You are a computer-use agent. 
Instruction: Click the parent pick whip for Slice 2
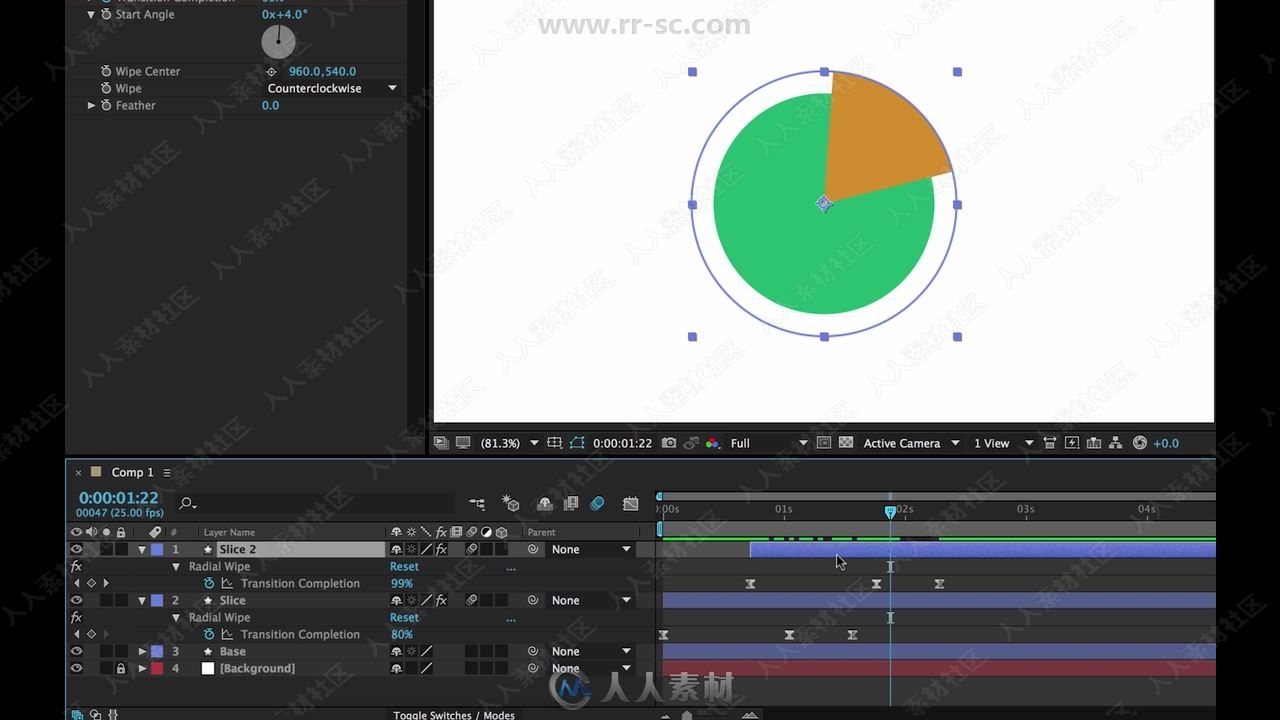[533, 549]
